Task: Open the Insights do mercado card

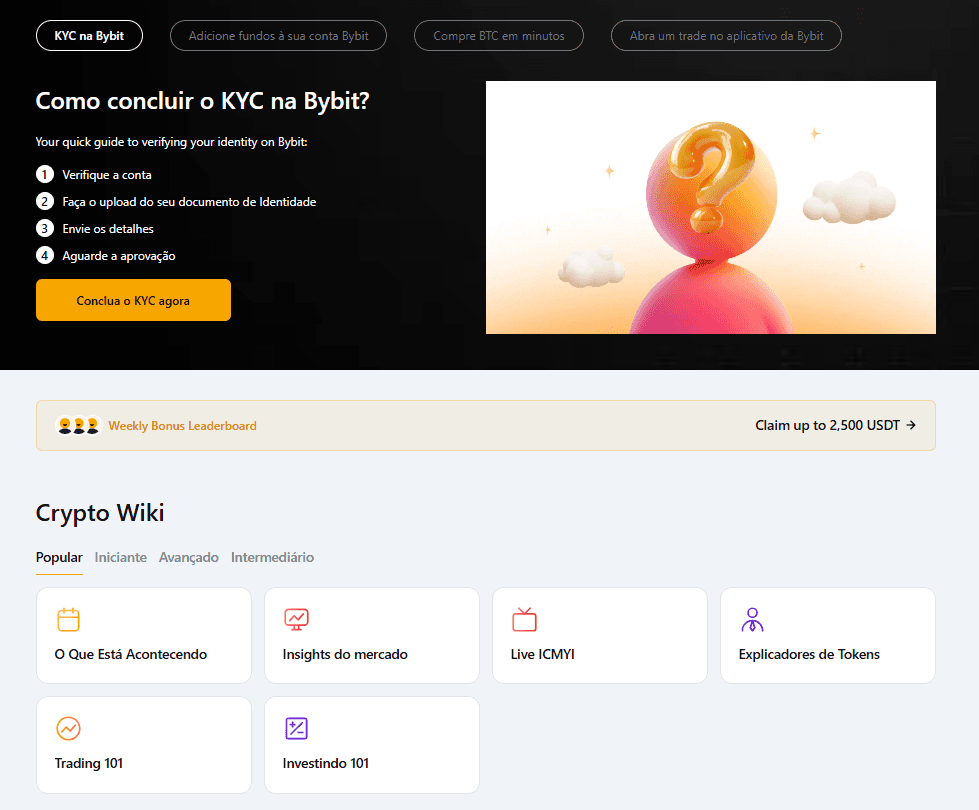Action: pyautogui.click(x=372, y=635)
